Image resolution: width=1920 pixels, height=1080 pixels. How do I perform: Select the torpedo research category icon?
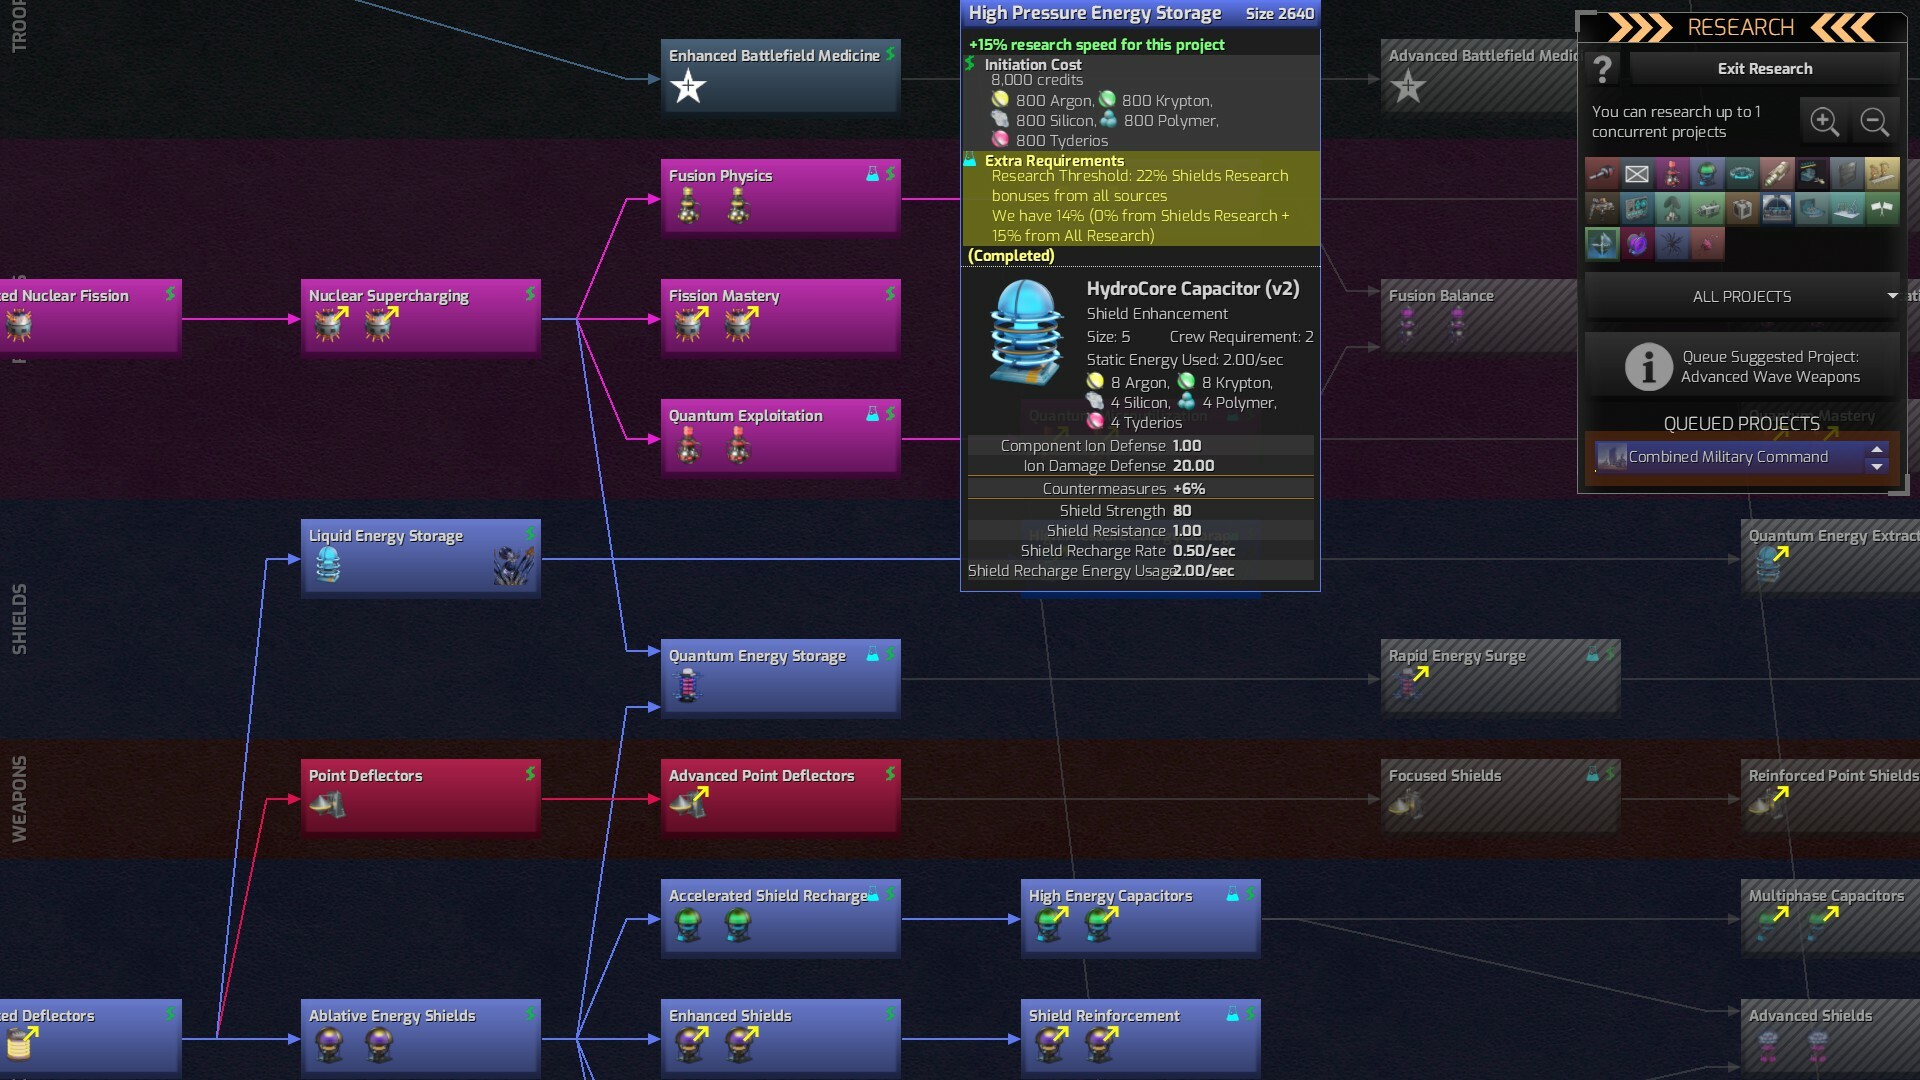click(x=1777, y=174)
